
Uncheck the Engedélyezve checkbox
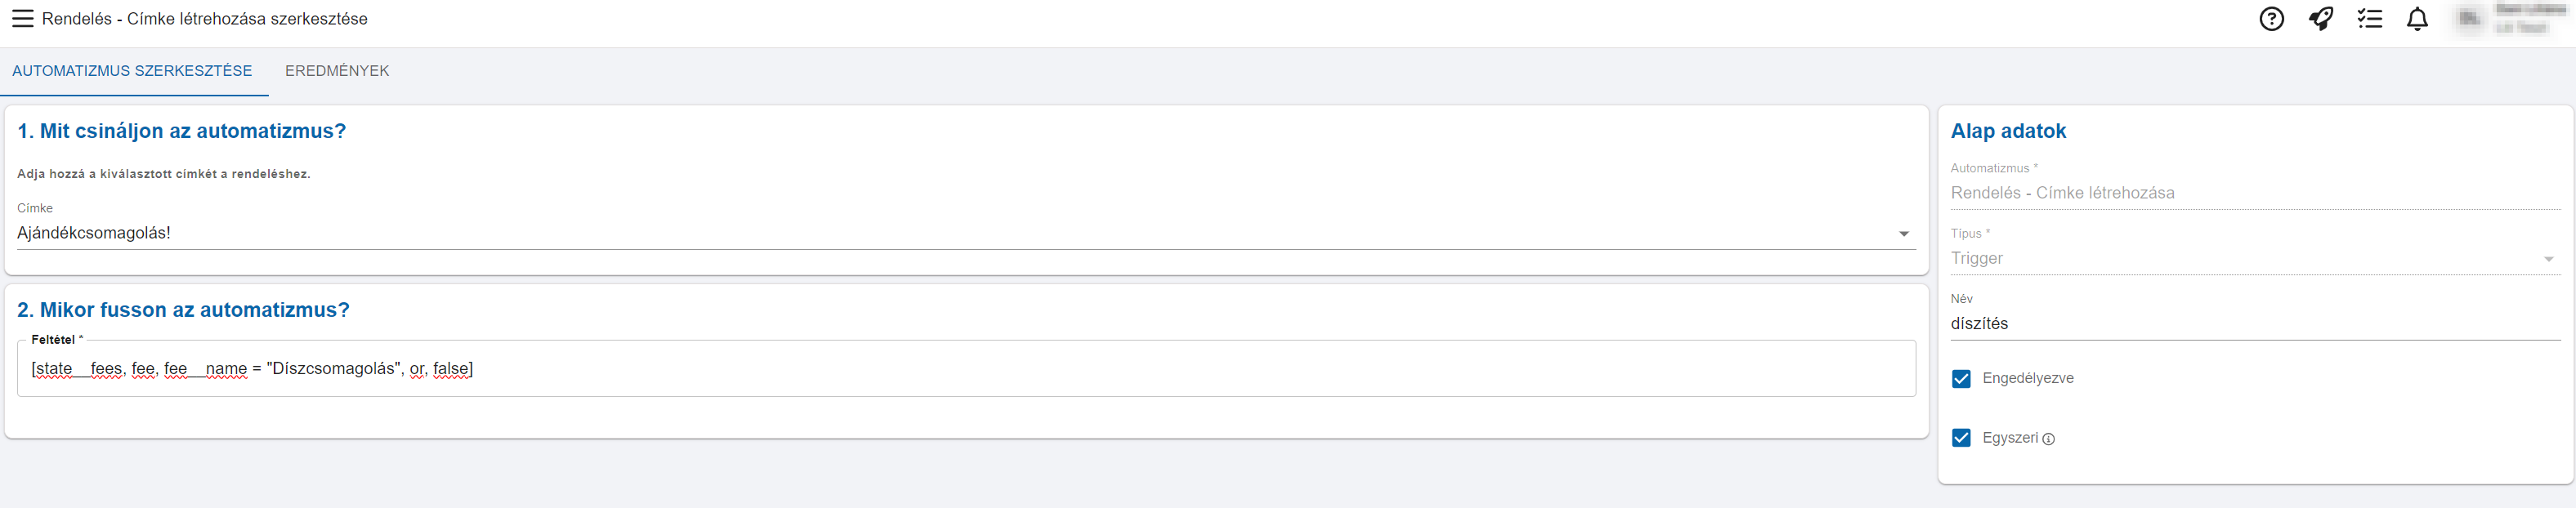[1961, 379]
